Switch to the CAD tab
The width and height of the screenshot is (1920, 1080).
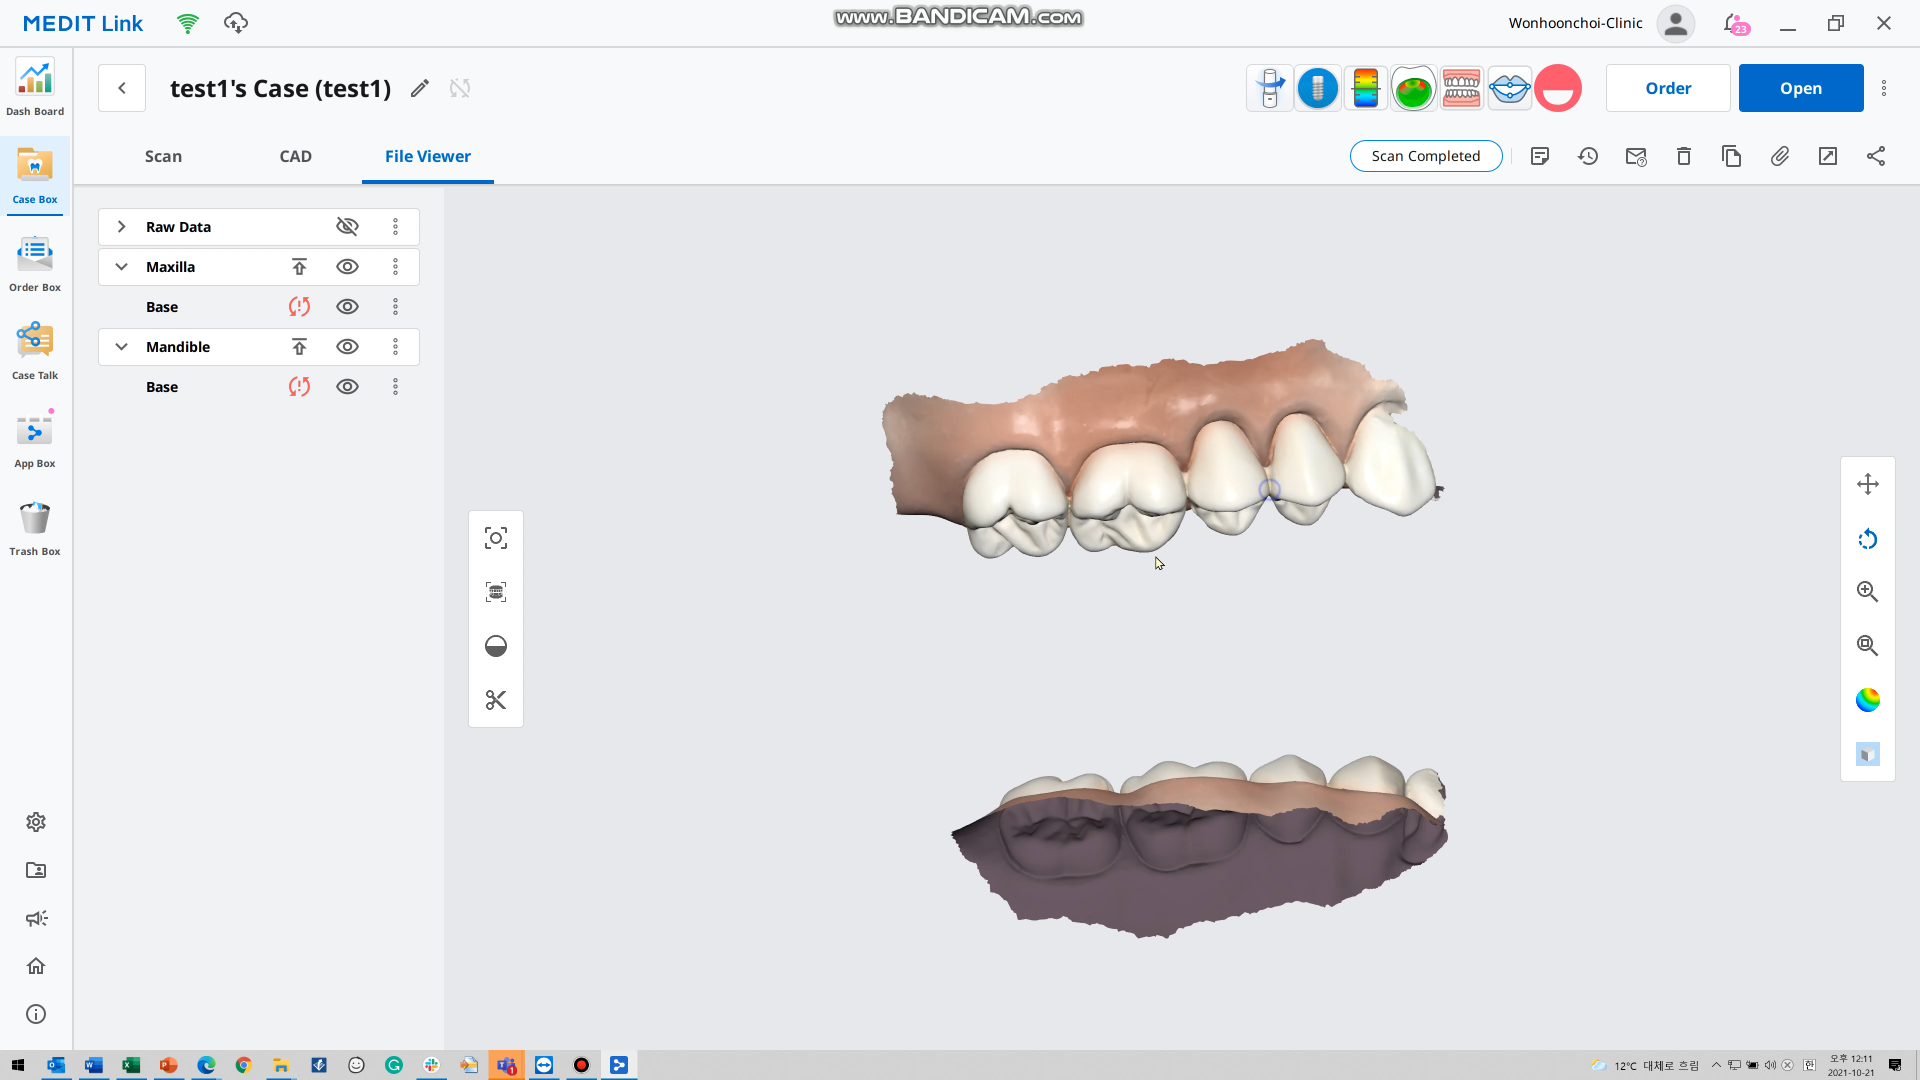[x=296, y=156]
